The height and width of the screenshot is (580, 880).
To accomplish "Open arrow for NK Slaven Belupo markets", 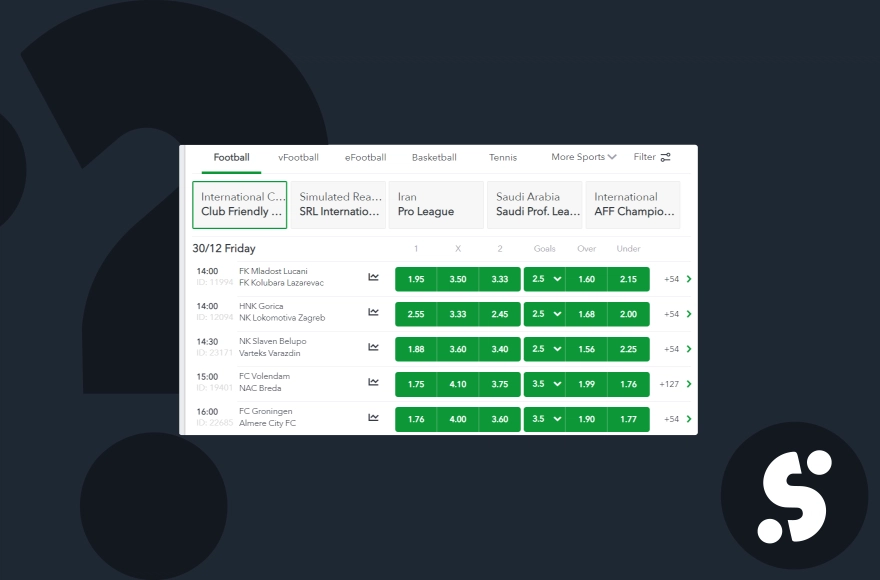I will click(x=689, y=349).
